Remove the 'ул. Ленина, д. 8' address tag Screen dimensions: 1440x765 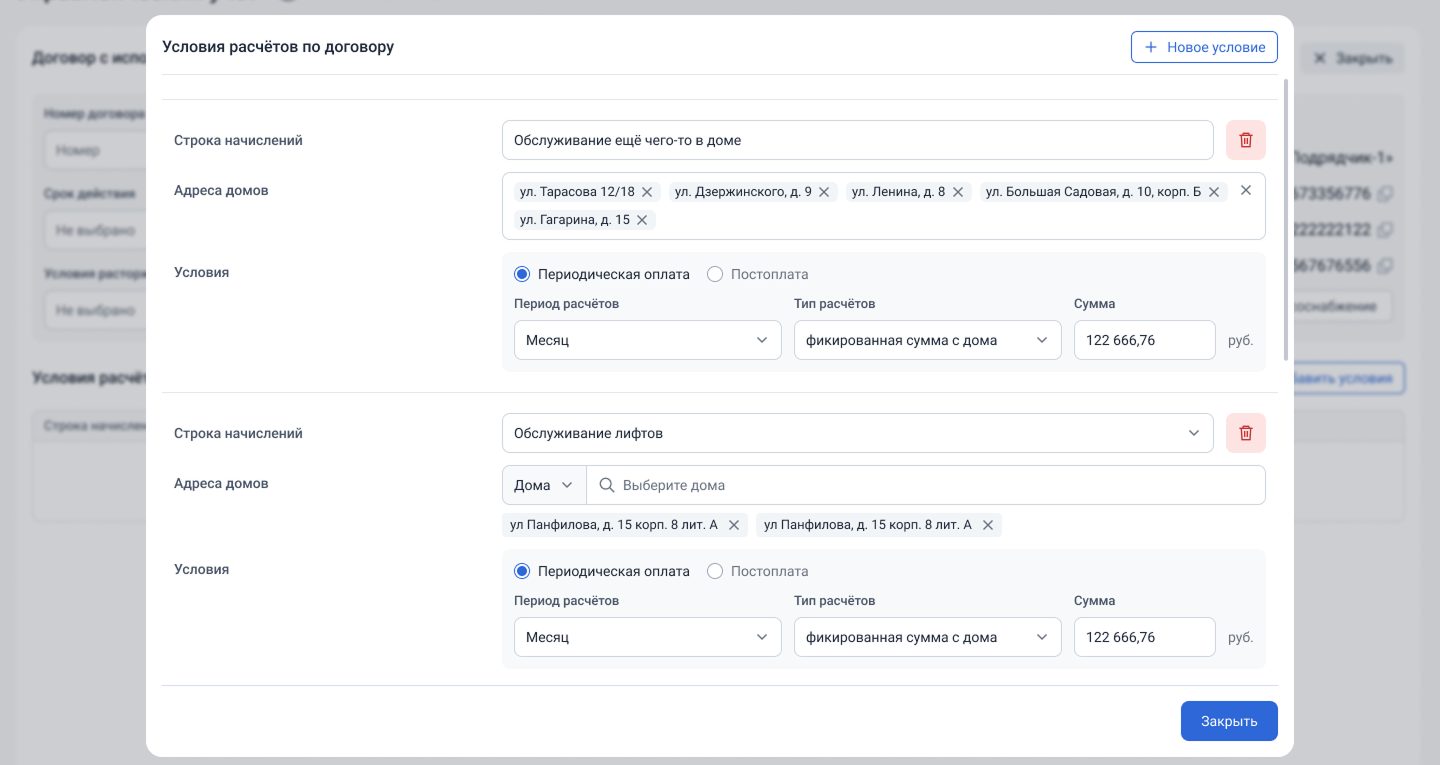(x=957, y=192)
